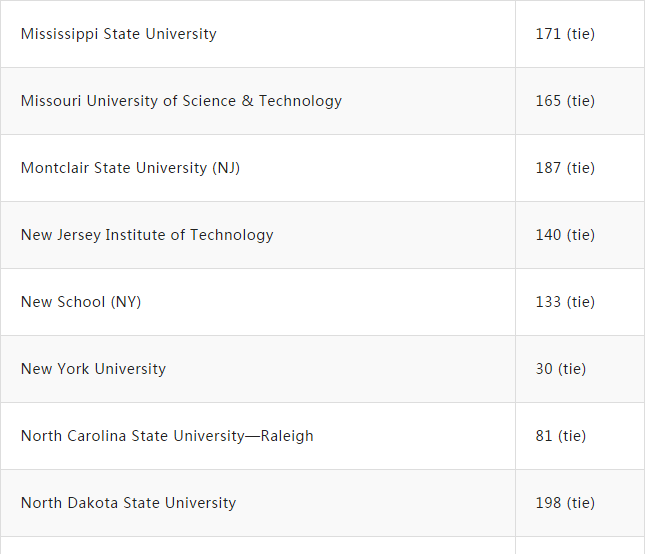Click the 171 (tie) rank cell
The image size is (645, 554).
point(565,34)
